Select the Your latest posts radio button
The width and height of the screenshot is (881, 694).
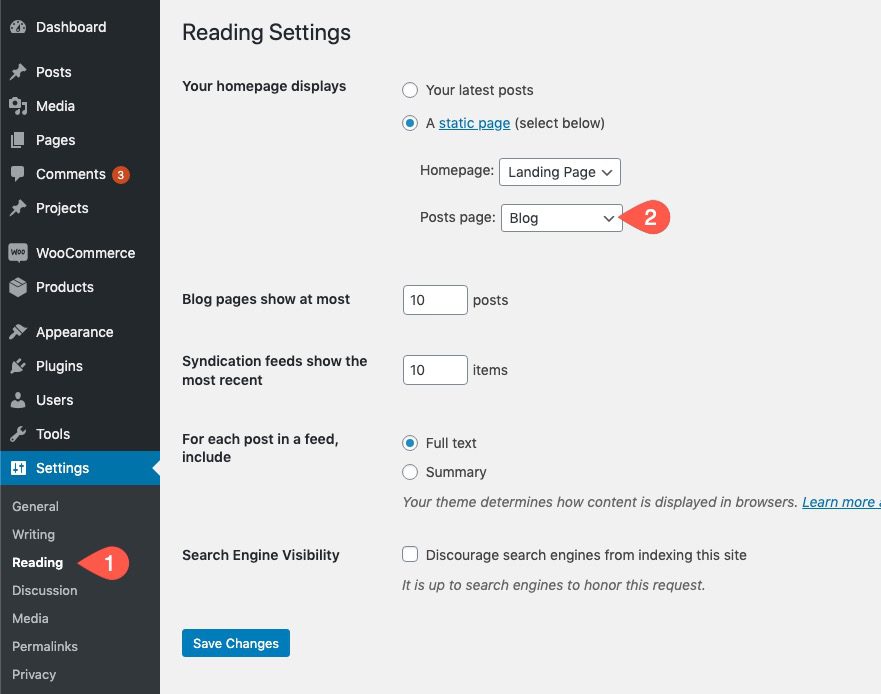[410, 90]
